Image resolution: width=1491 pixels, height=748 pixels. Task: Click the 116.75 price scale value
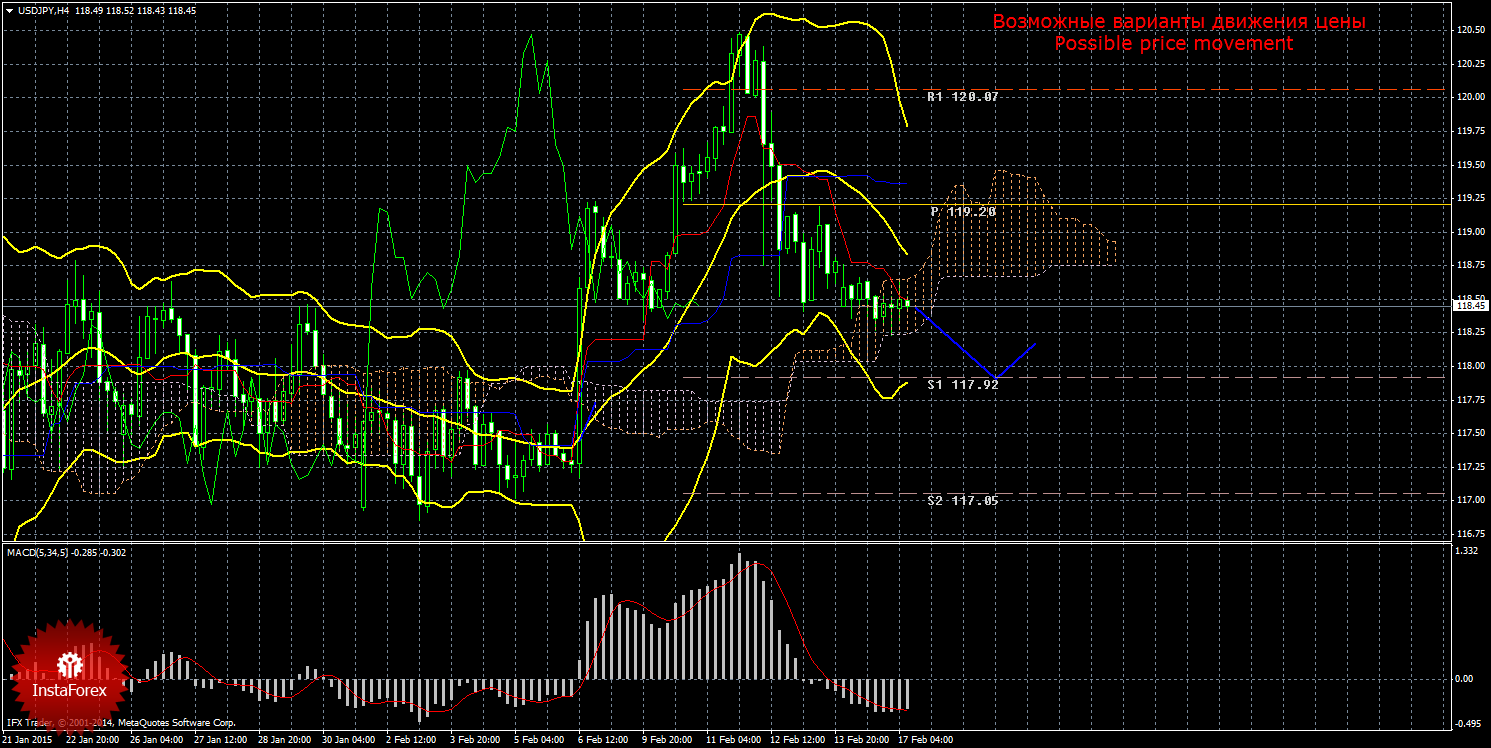1470,534
